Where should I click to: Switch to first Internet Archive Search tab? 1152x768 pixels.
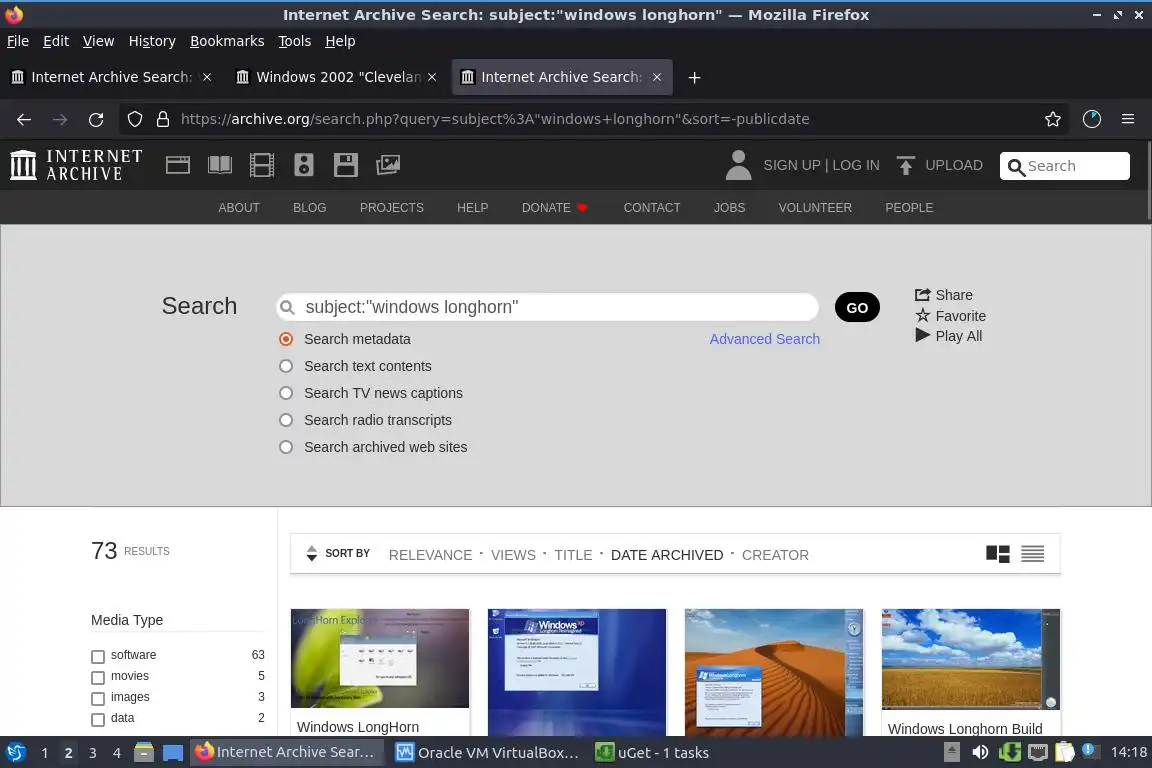[x=112, y=77]
